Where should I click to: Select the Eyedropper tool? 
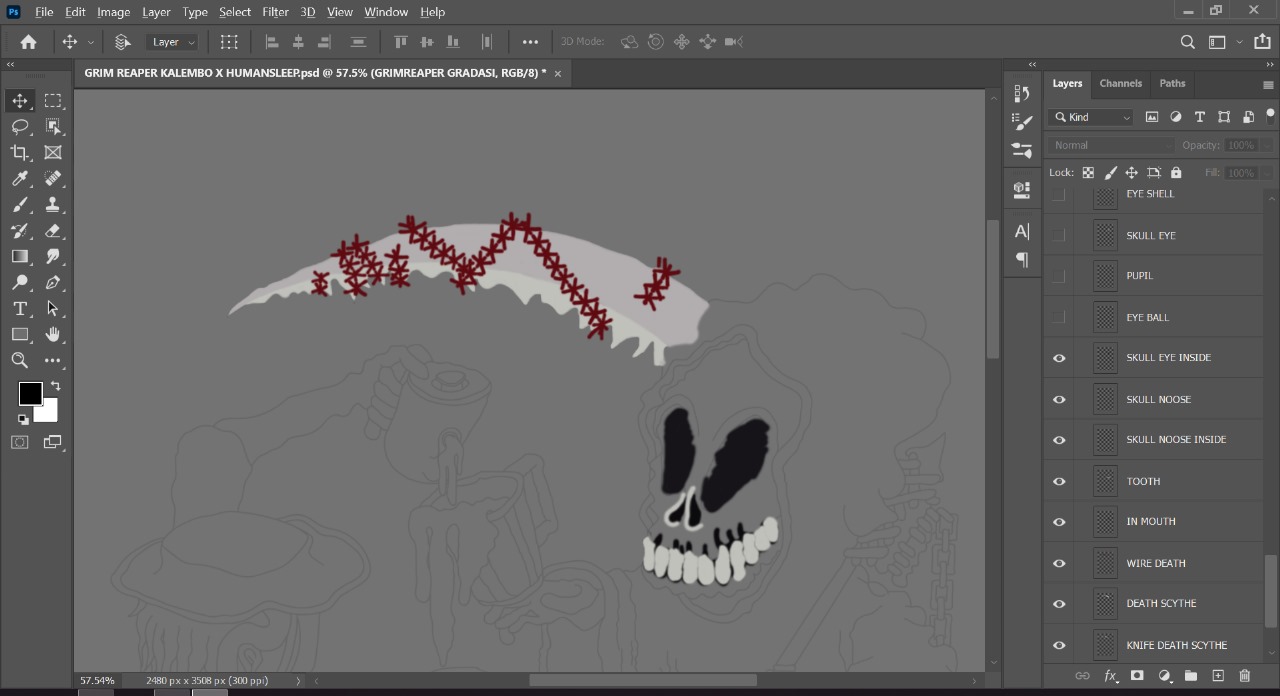pos(20,178)
